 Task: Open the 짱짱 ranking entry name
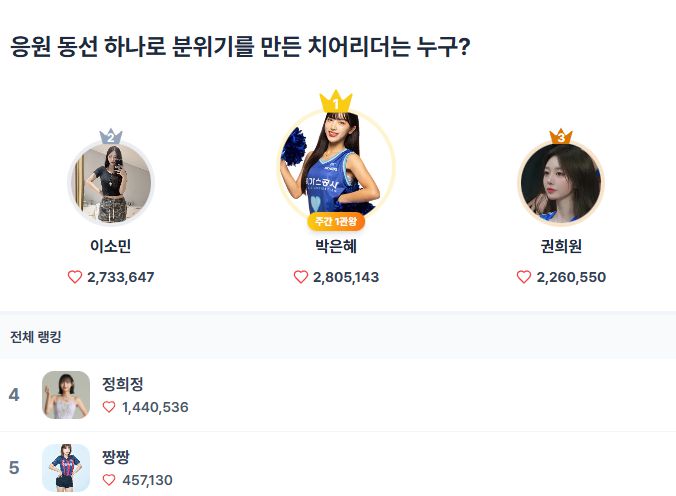pyautogui.click(x=116, y=457)
